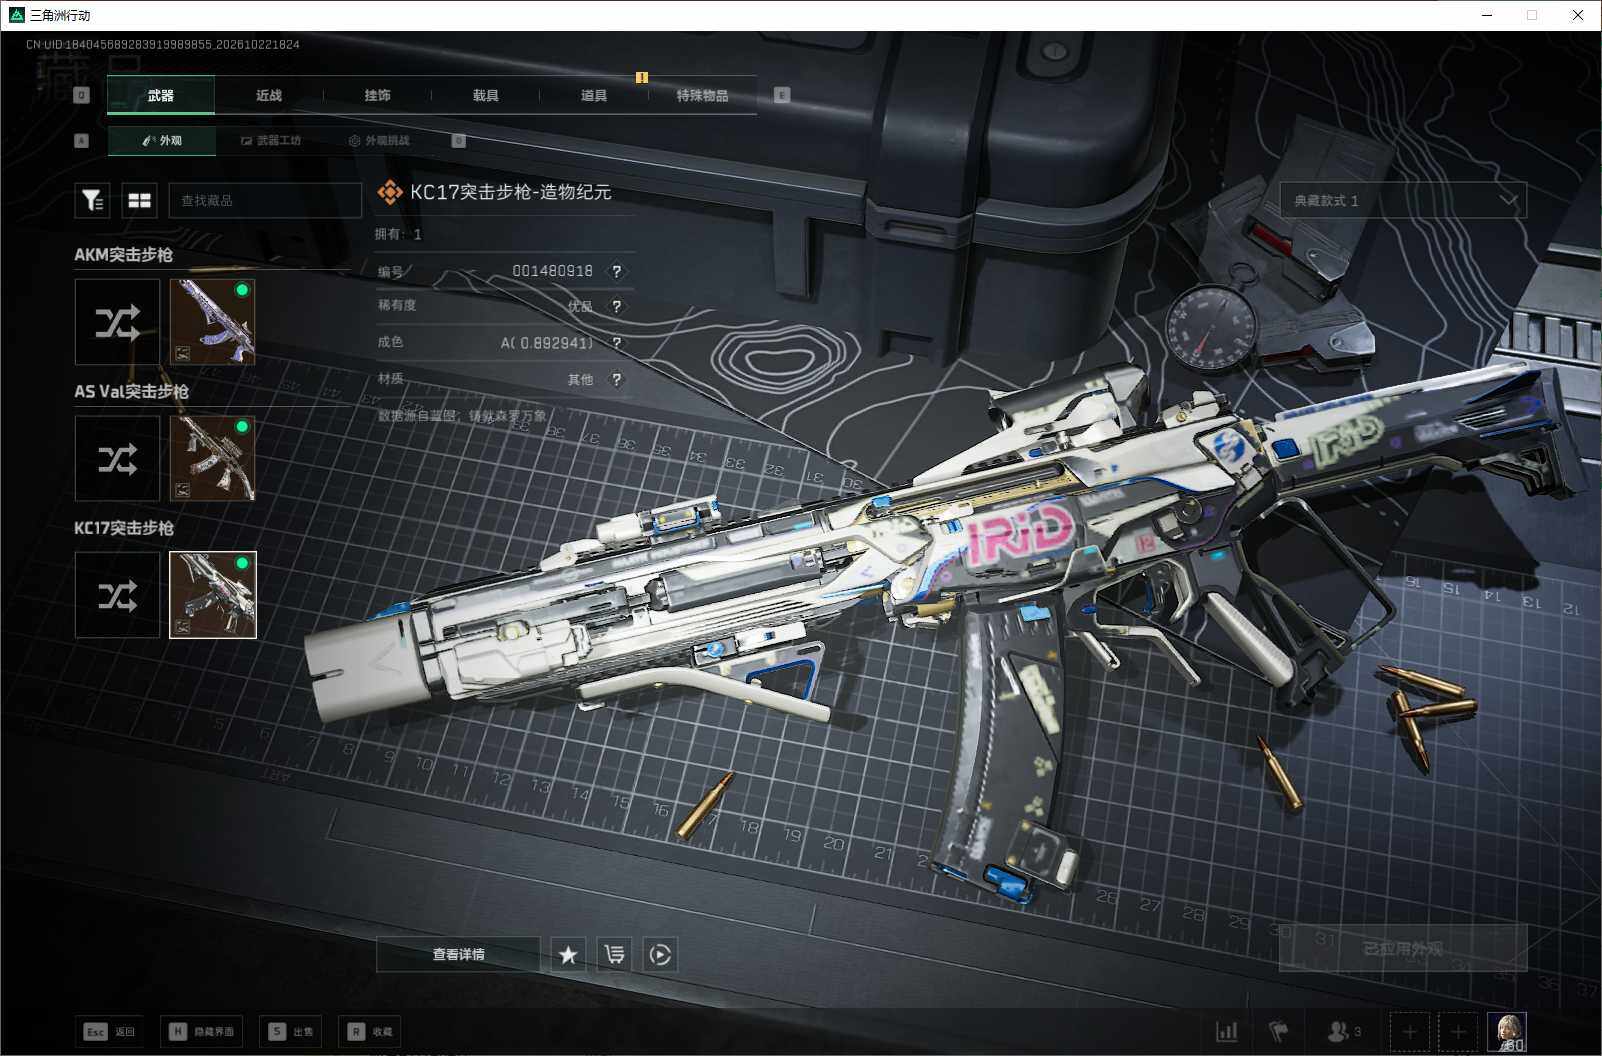The image size is (1602, 1056).
Task: Click help icon next to 编号
Action: pyautogui.click(x=617, y=271)
